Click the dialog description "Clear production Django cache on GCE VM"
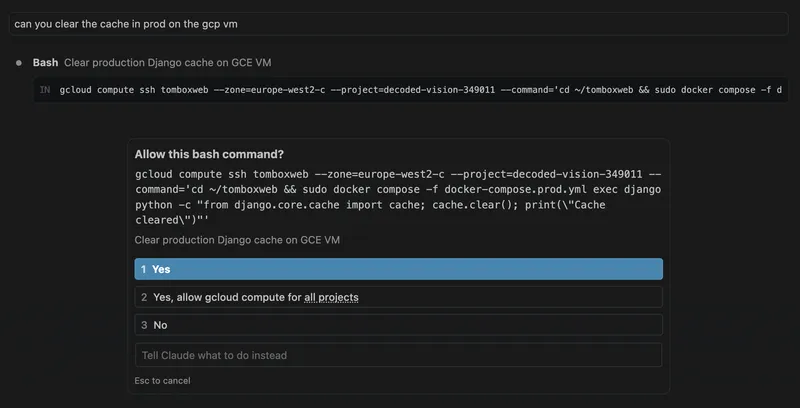 (x=238, y=240)
